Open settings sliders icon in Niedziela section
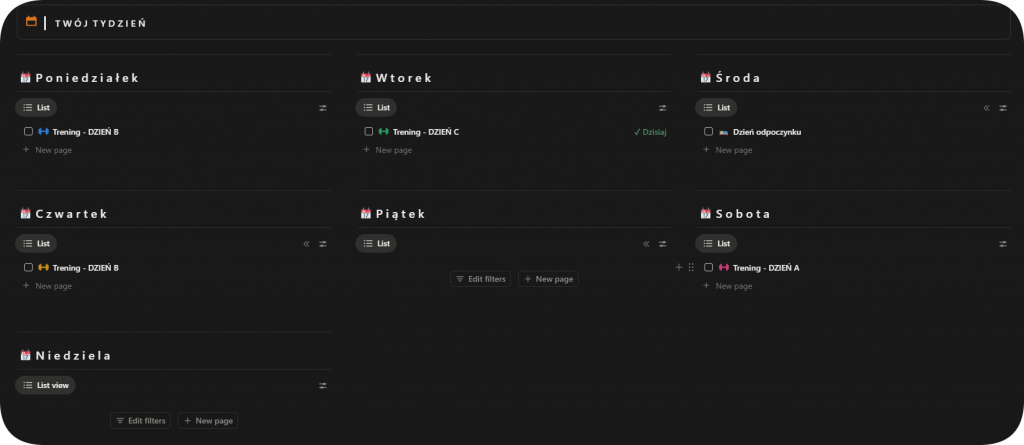1024x445 pixels. [322, 386]
